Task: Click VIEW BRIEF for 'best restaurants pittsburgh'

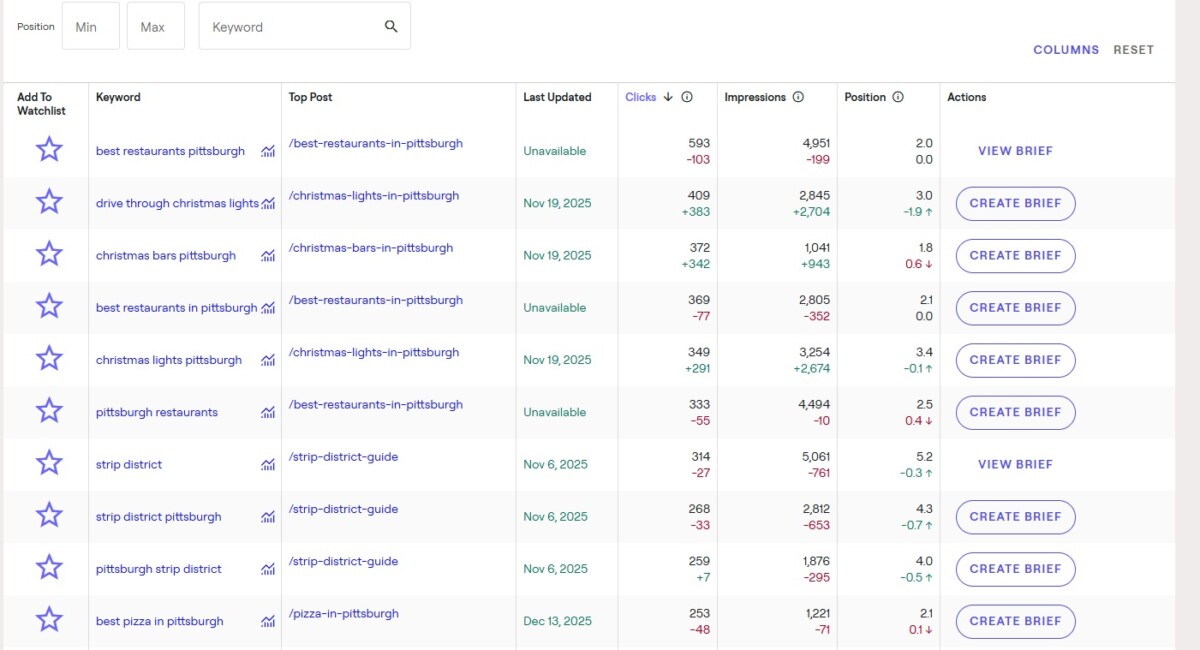Action: [1015, 150]
